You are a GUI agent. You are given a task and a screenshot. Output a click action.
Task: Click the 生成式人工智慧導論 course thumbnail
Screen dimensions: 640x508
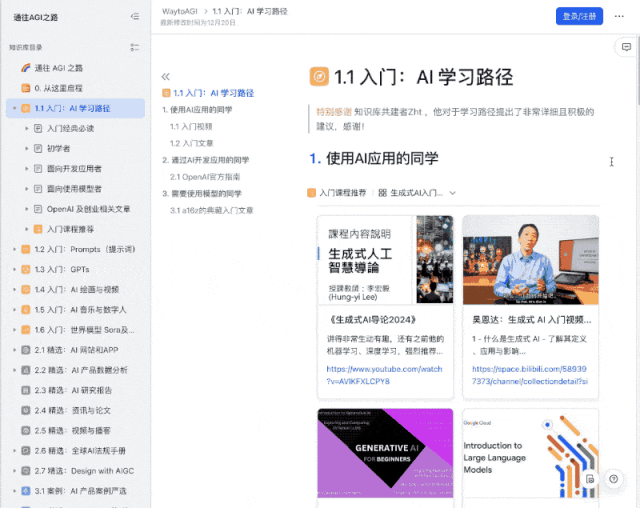(x=385, y=260)
